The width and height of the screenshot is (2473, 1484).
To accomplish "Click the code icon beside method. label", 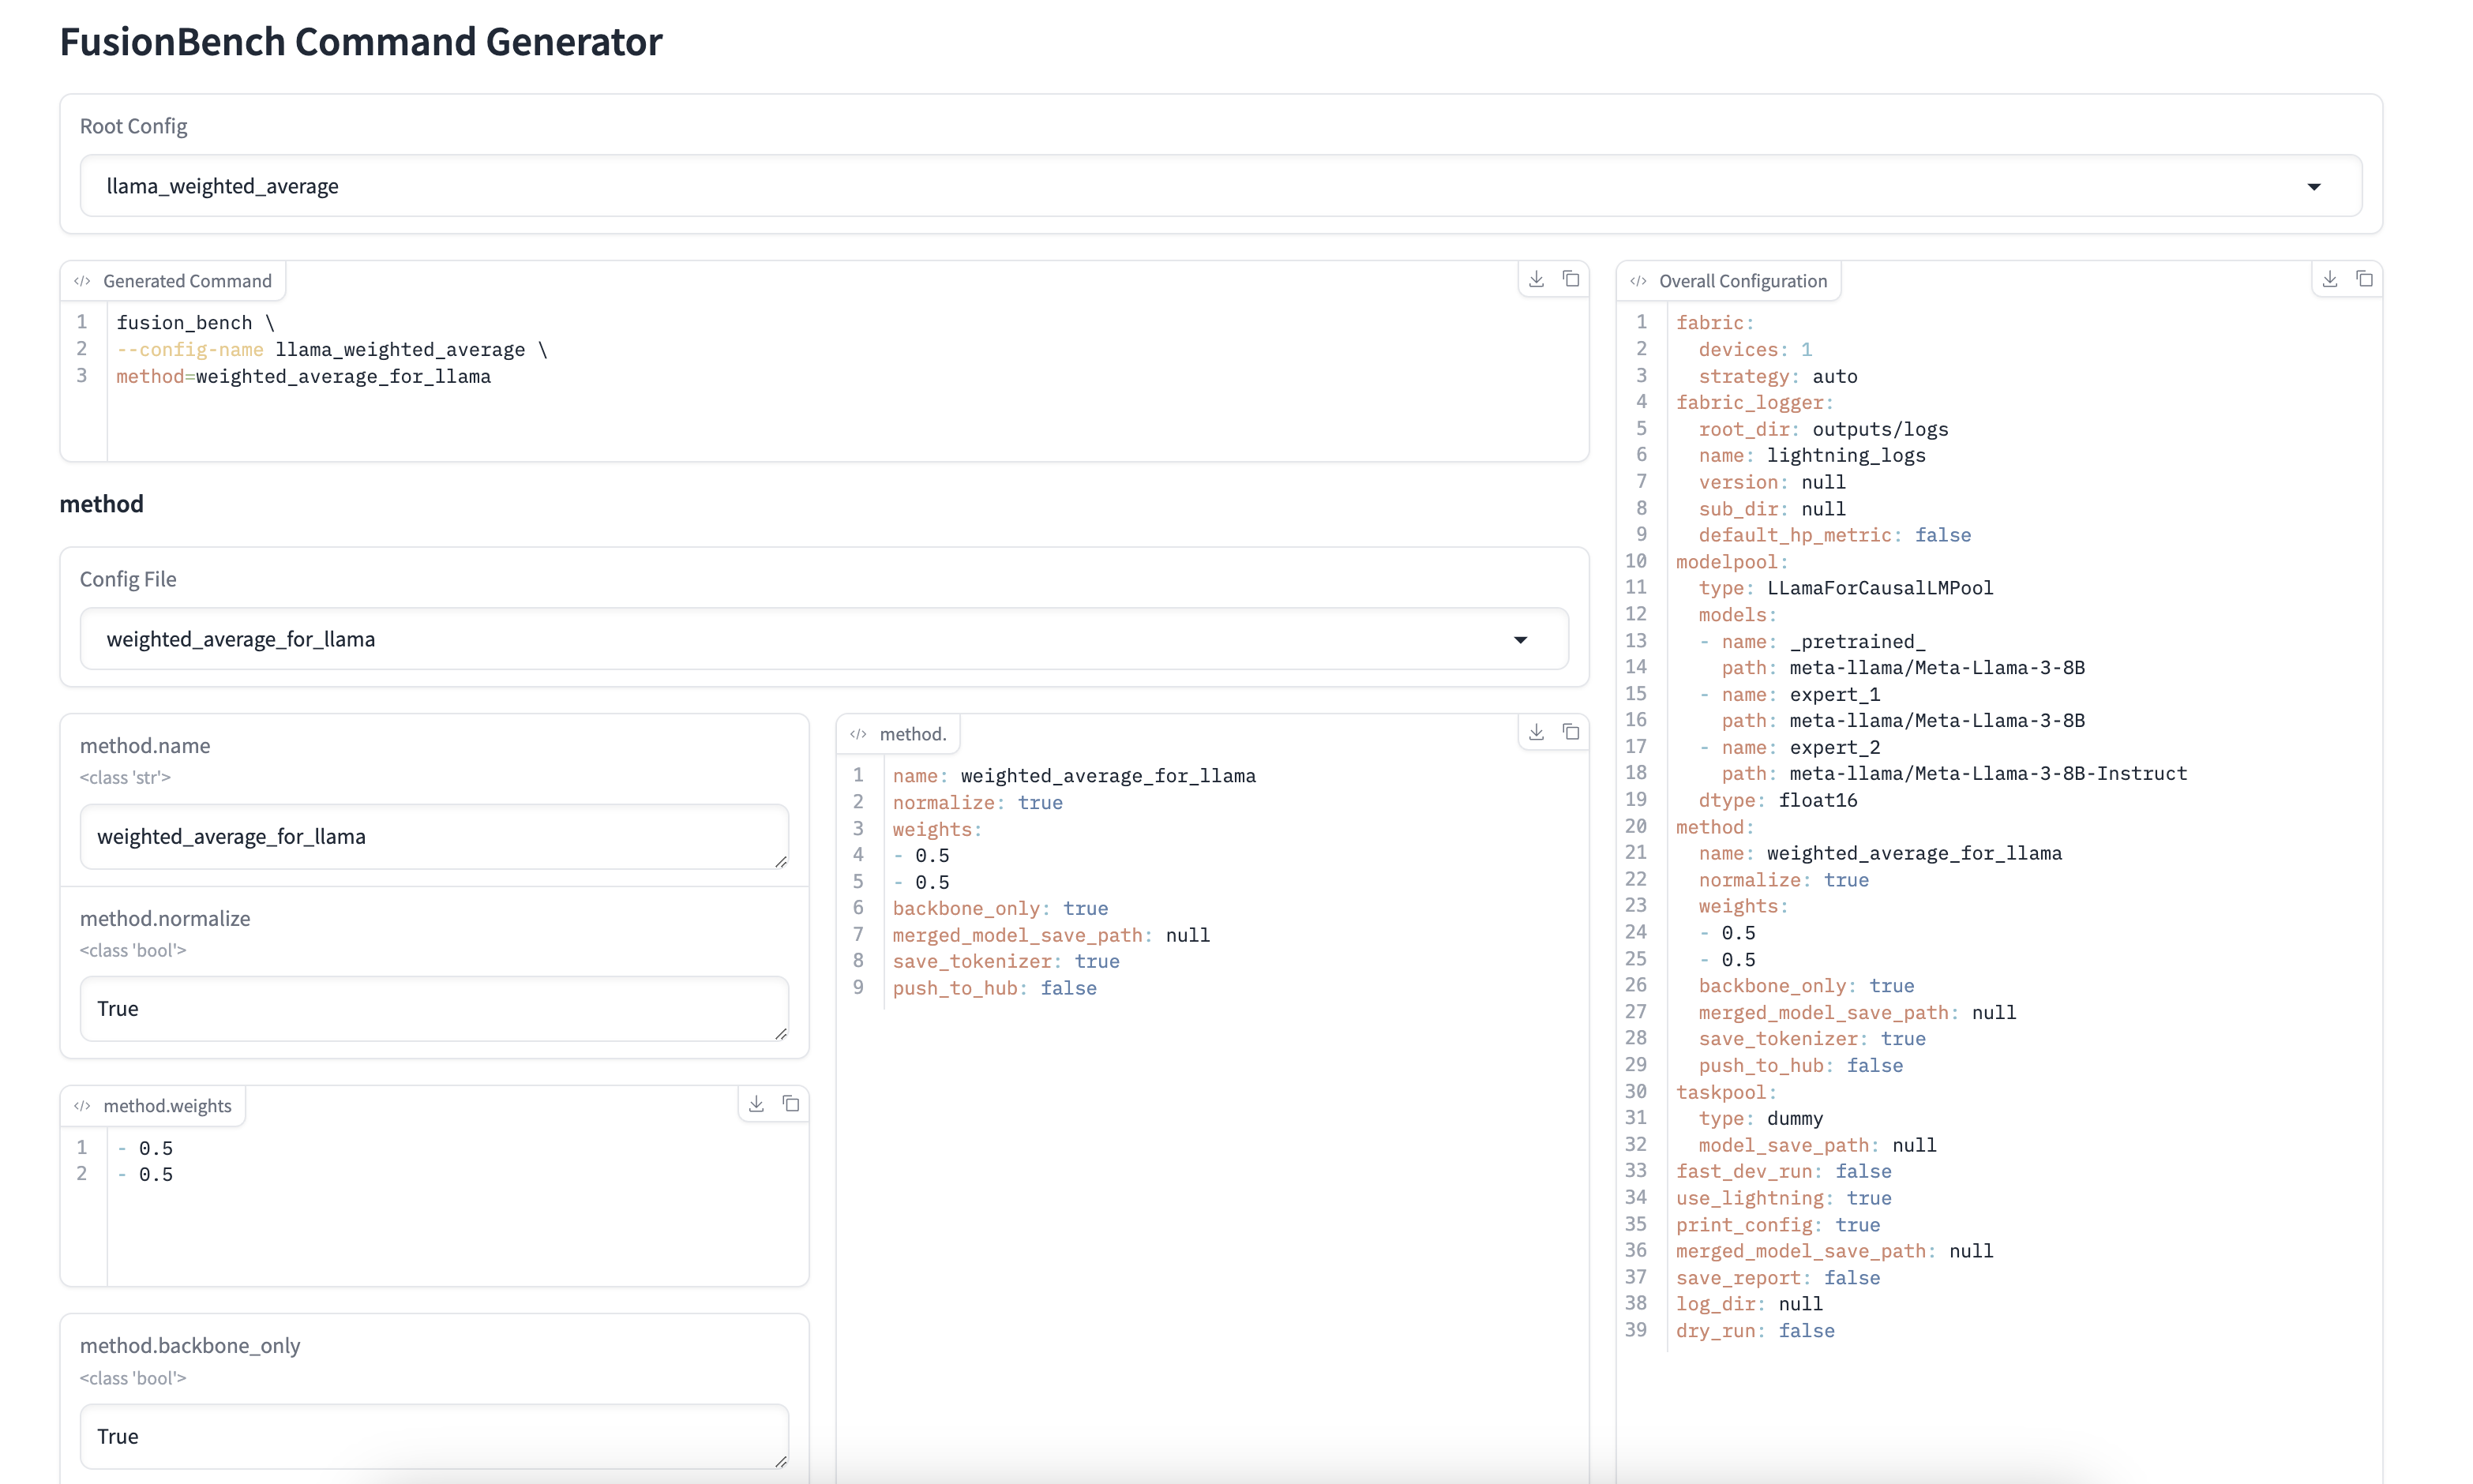I will 858,734.
